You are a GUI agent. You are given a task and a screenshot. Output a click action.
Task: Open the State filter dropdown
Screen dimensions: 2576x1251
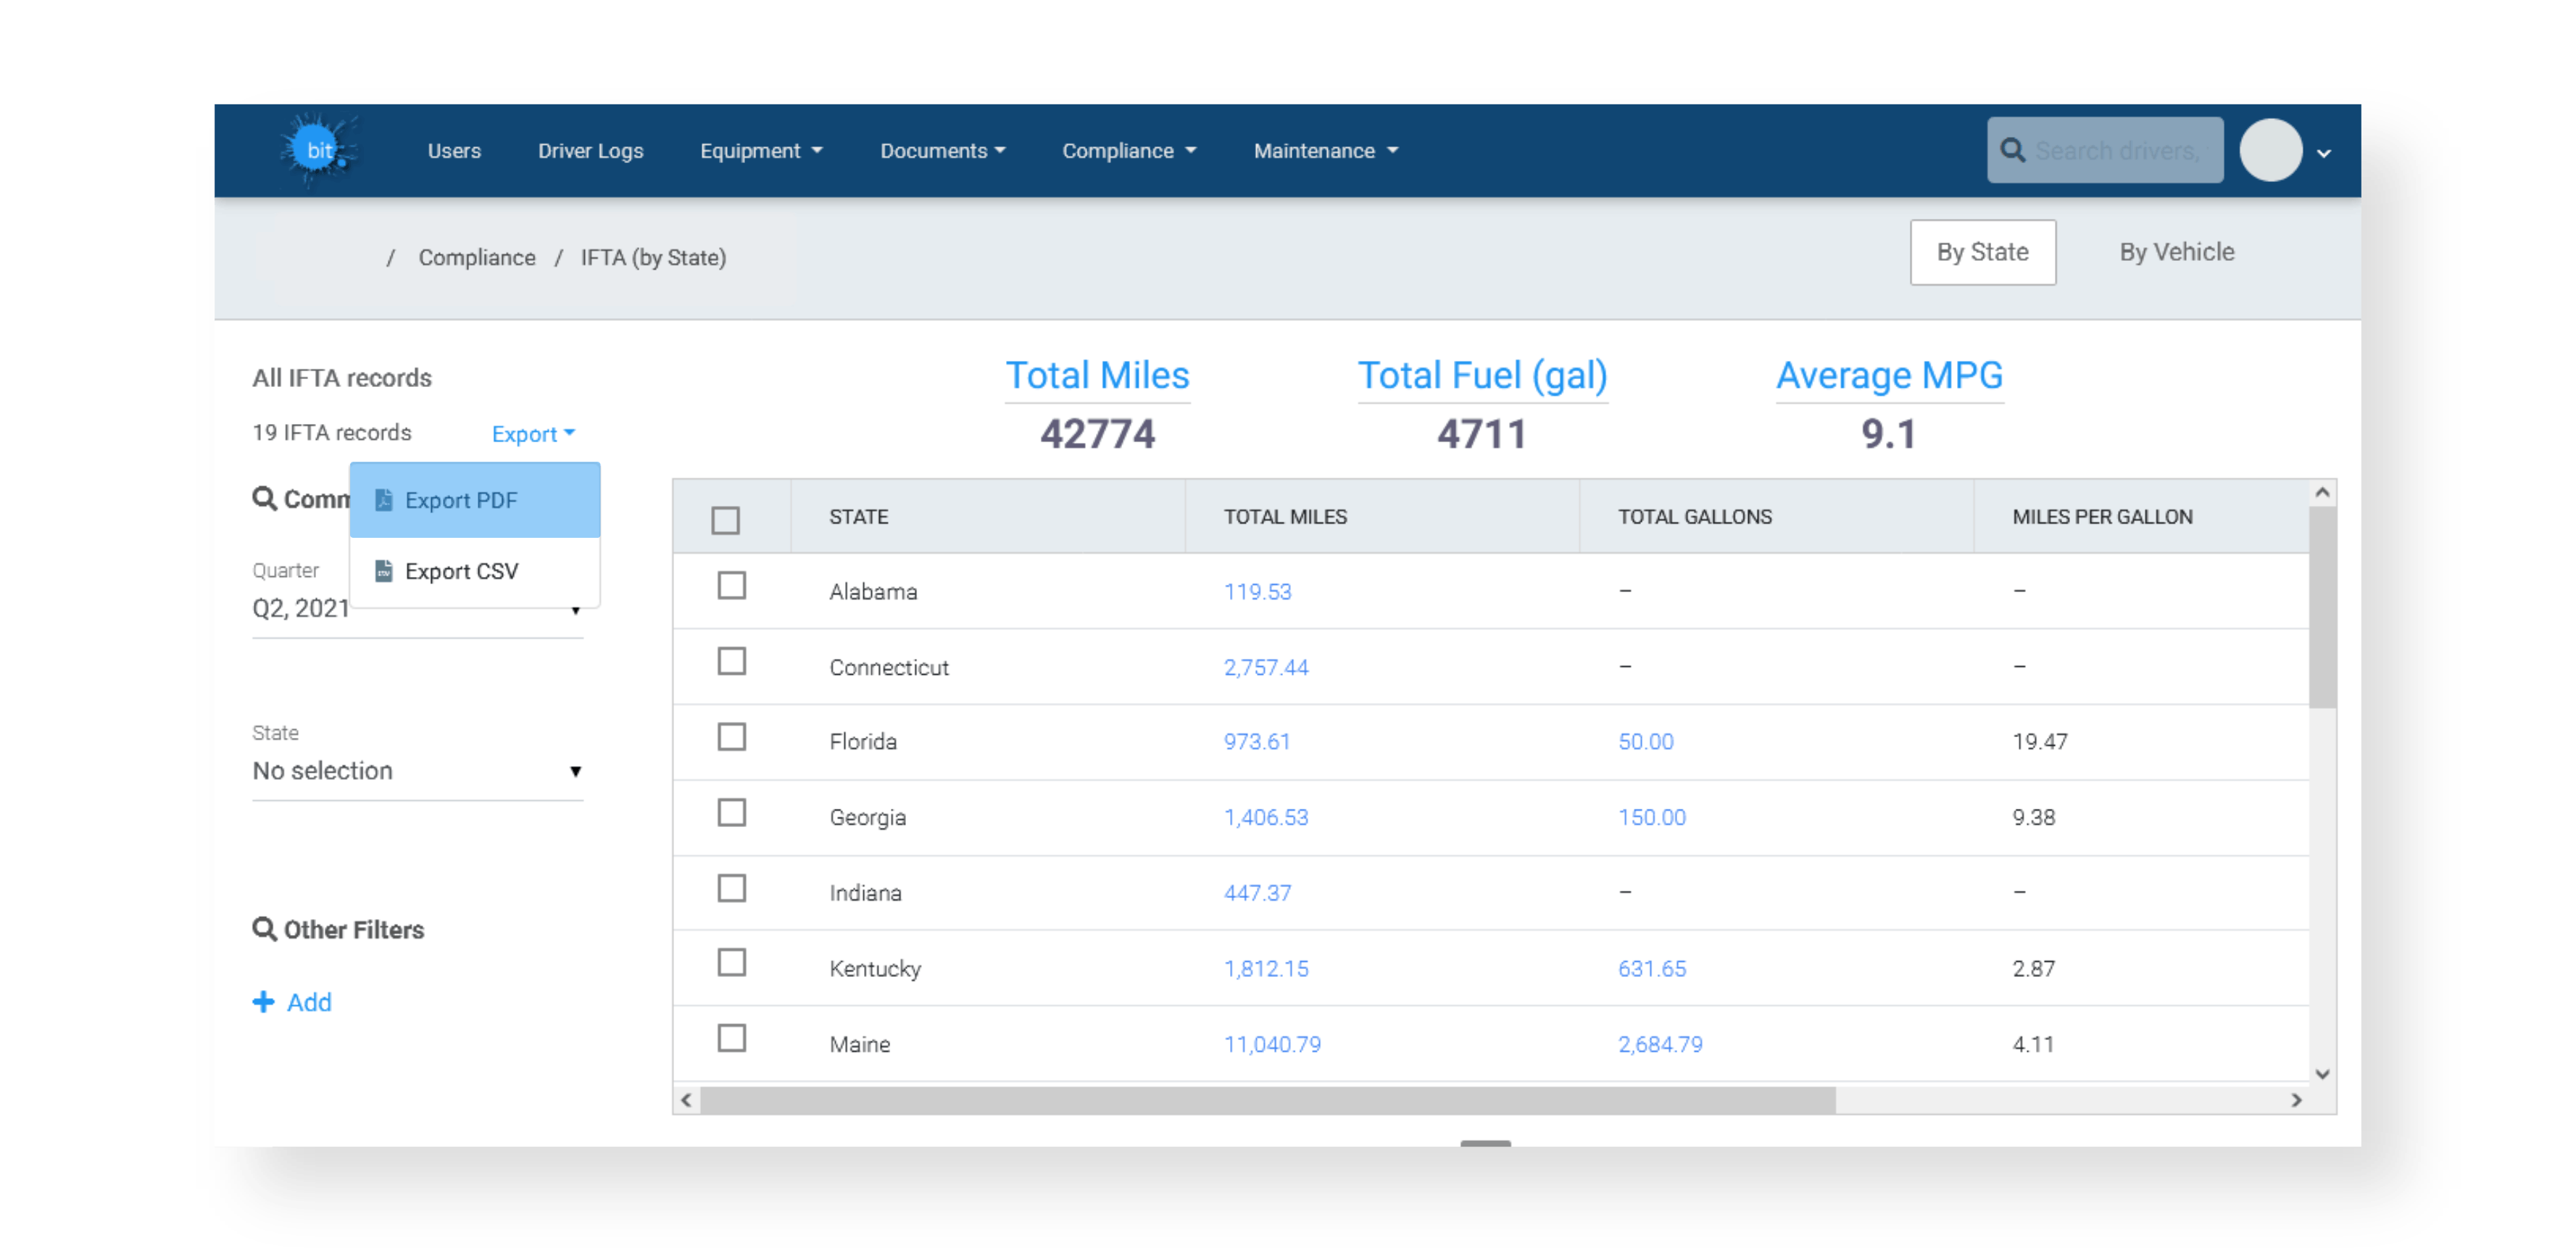point(417,771)
